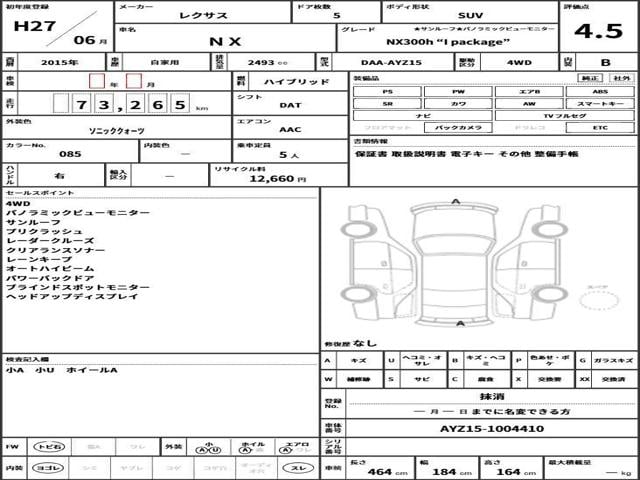Click the car top-view diagram center
The image size is (640, 480).
click(456, 263)
